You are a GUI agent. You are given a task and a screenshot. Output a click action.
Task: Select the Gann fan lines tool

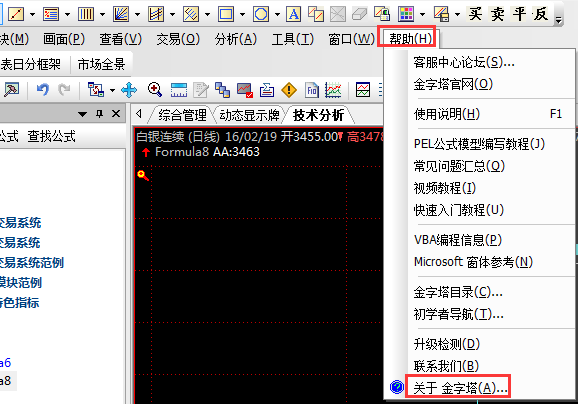121,14
